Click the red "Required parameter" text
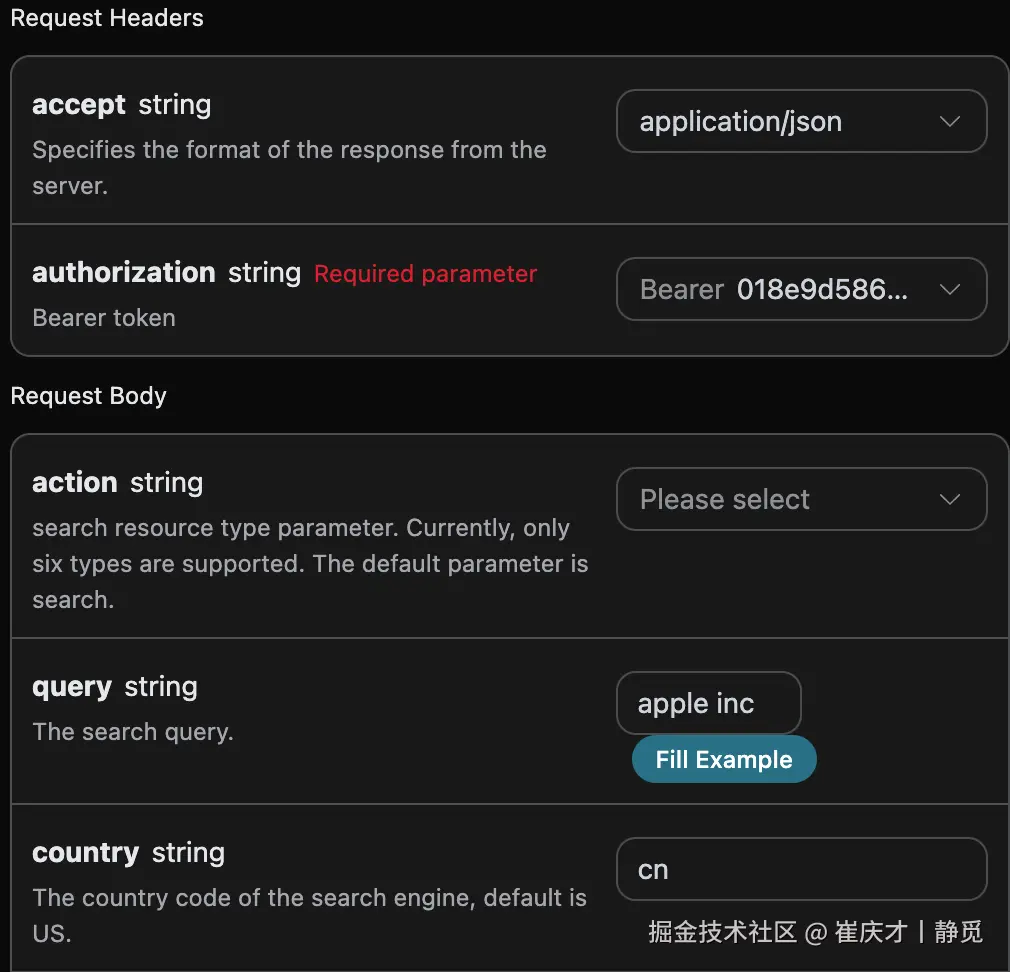Screen dimensions: 1010x972 tap(425, 274)
